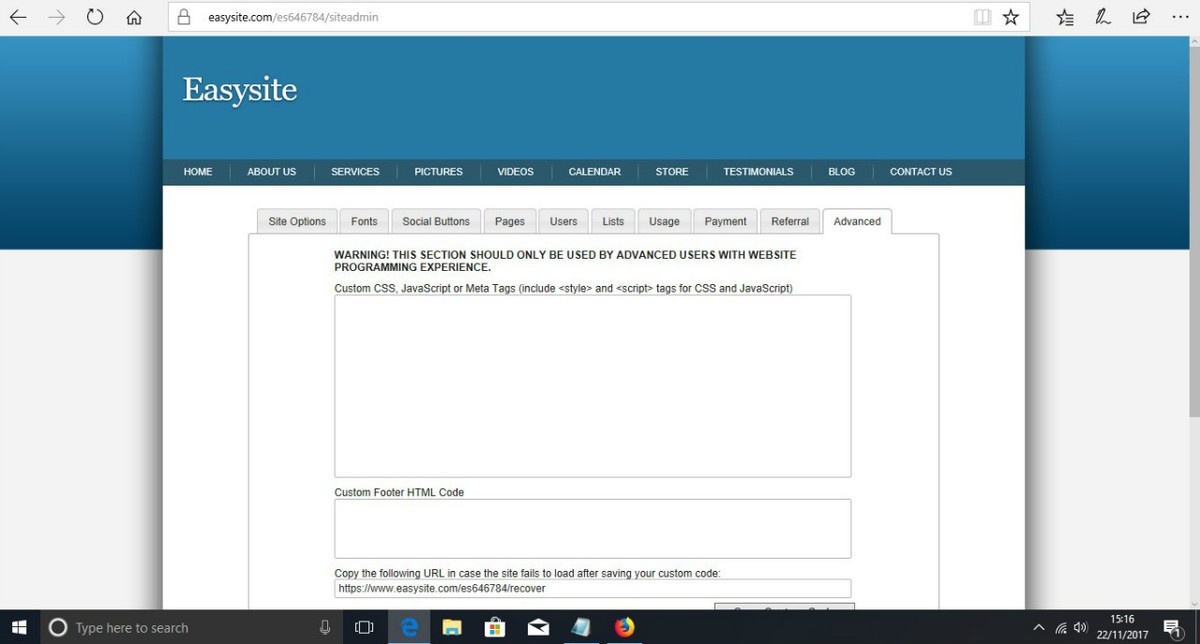The width and height of the screenshot is (1200, 644).
Task: Click the volume speaker tray icon
Action: pos(1080,628)
